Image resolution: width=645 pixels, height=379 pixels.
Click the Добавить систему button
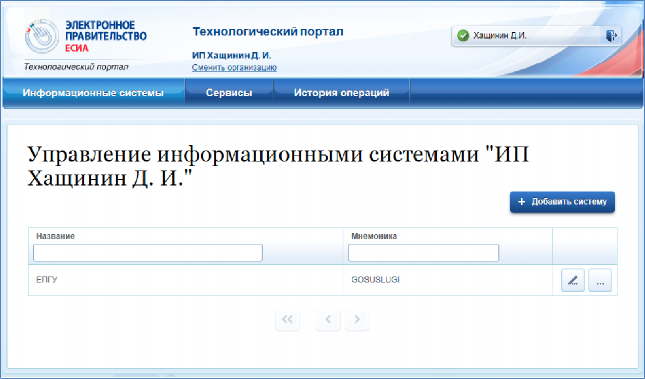click(562, 202)
